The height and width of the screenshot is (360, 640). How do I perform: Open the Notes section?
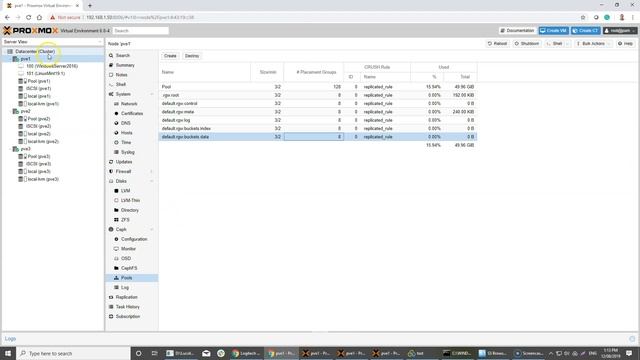point(121,75)
